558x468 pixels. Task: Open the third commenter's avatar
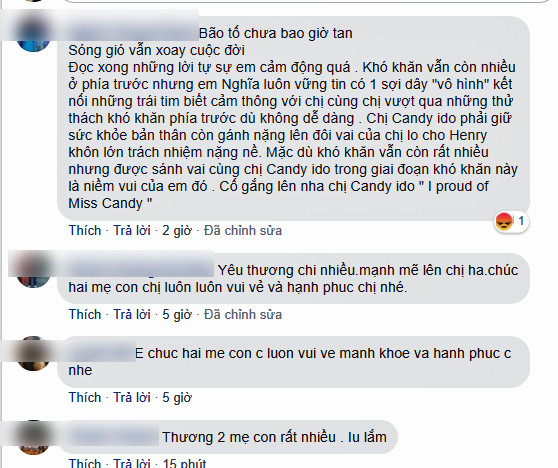tap(33, 354)
